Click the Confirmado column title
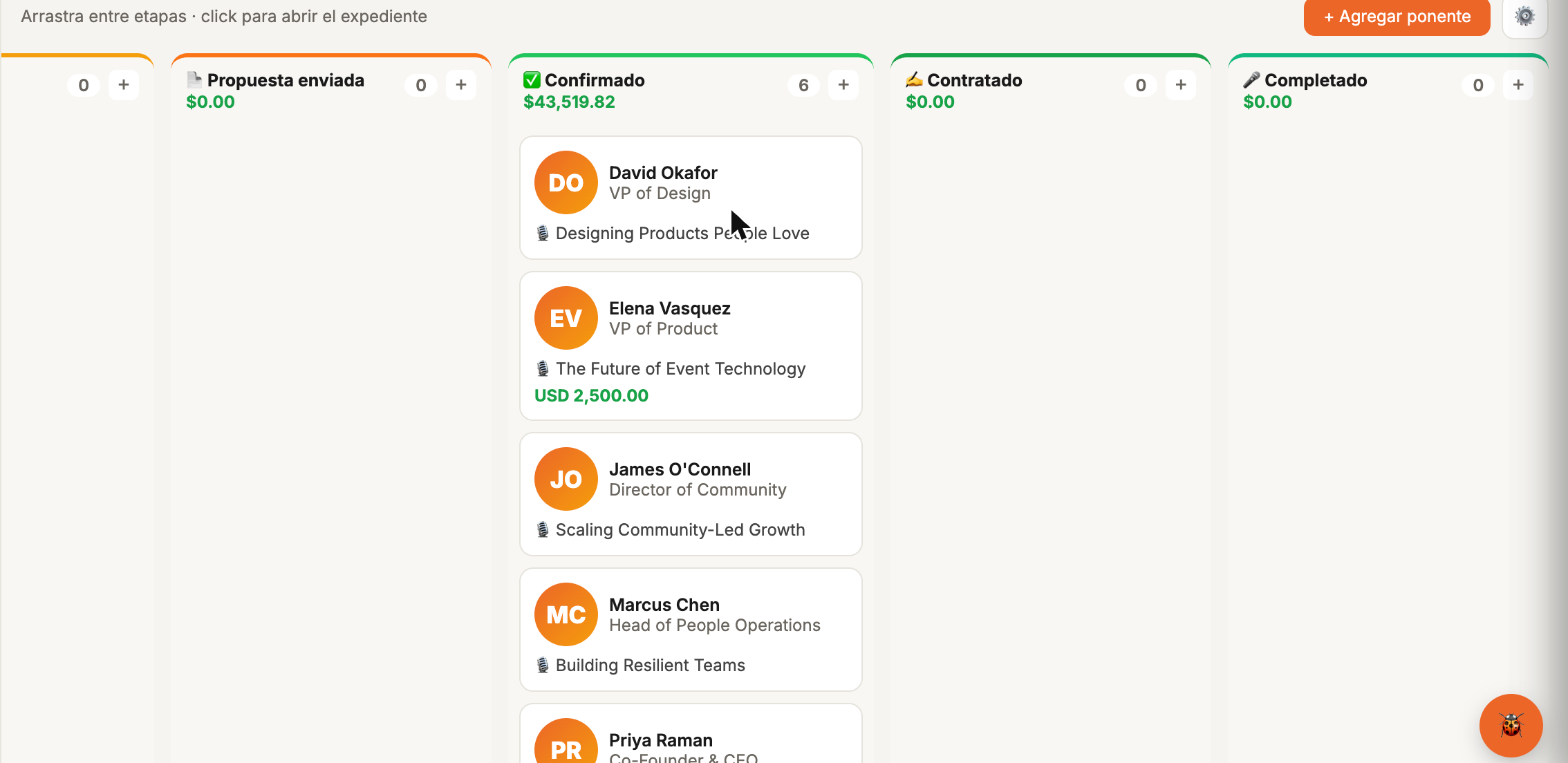Screen dimensions: 1568x763 595,80
